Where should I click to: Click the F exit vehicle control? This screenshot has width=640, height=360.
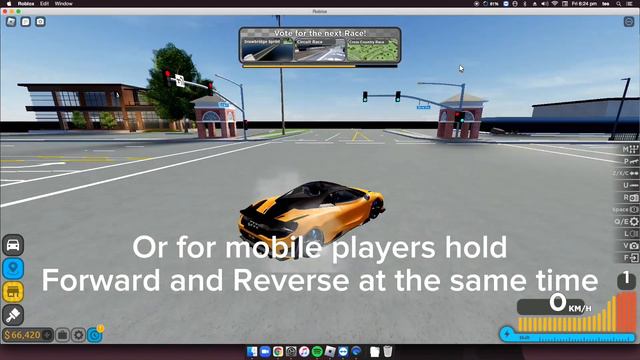coord(631,258)
